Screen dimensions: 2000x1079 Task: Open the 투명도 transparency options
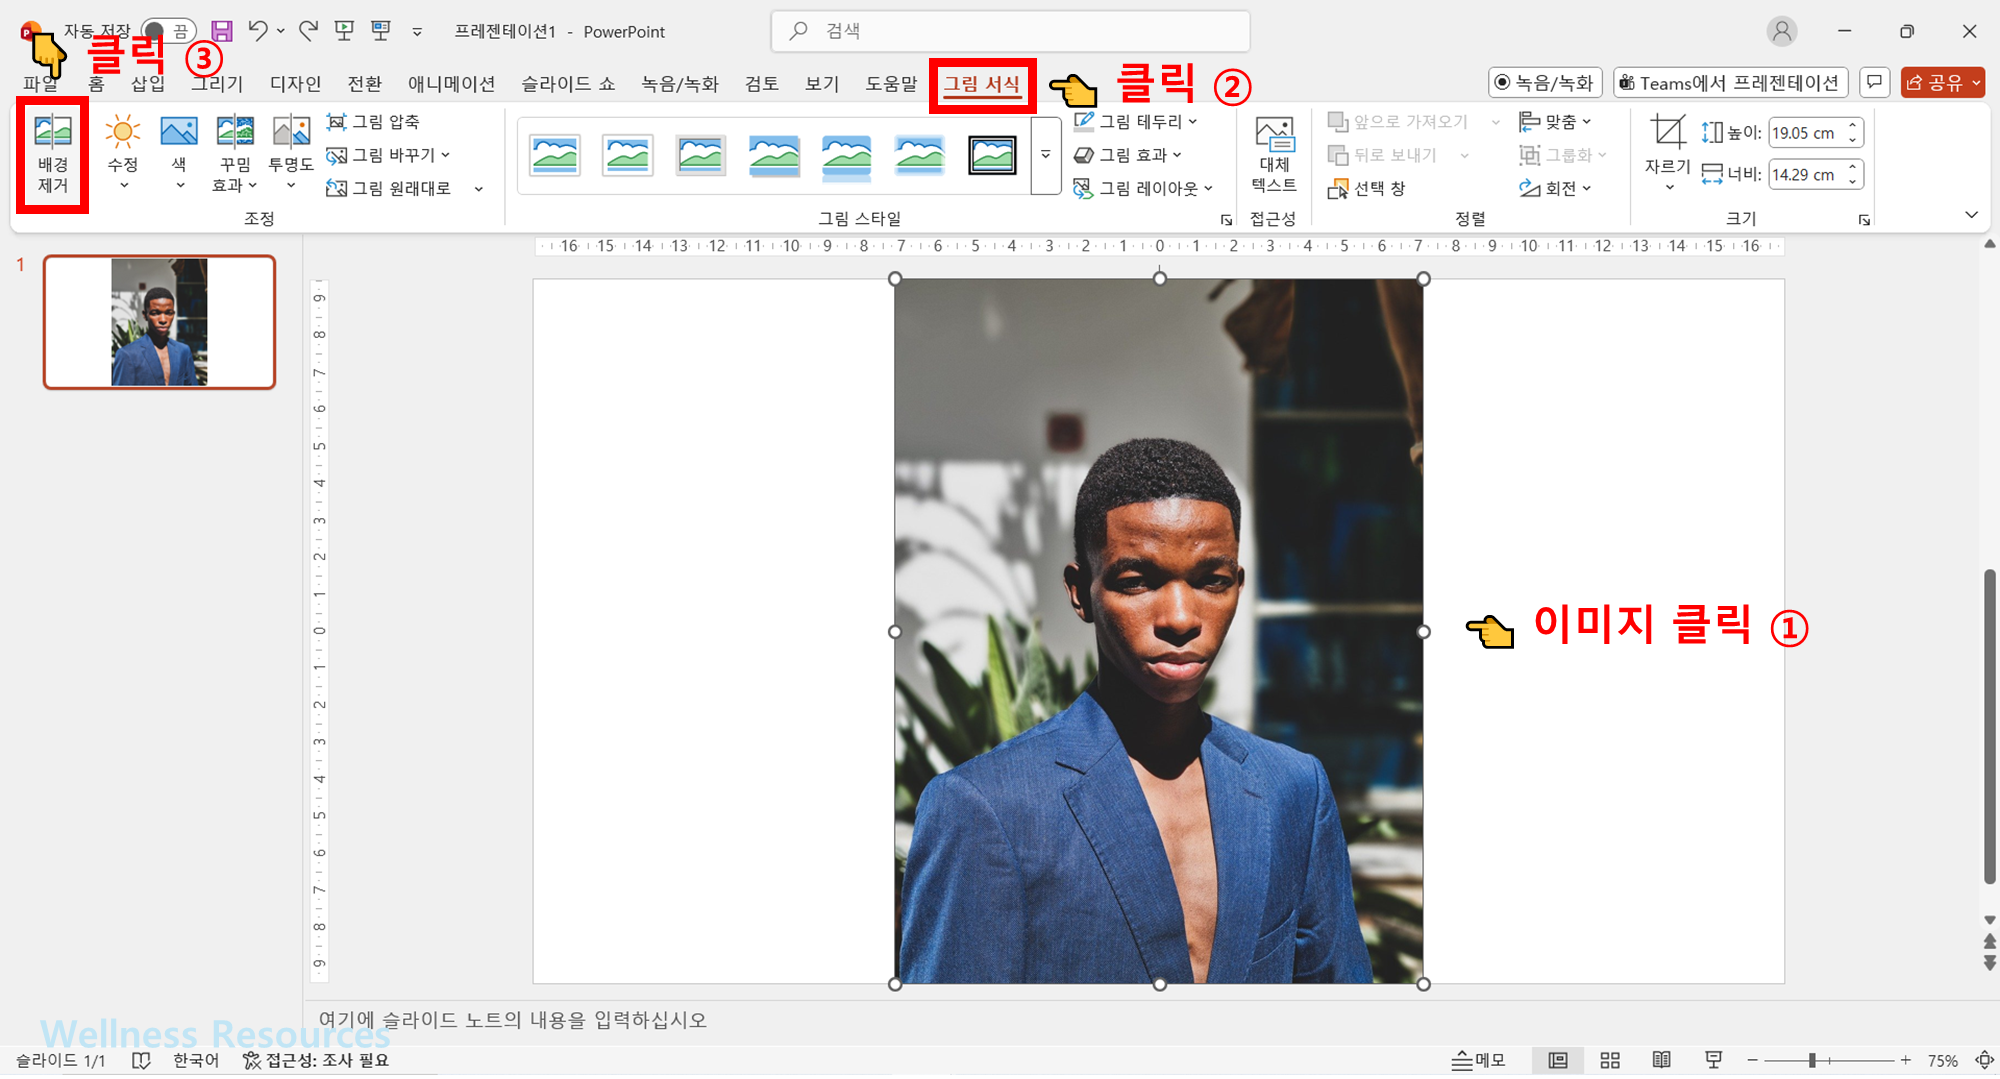pos(291,153)
